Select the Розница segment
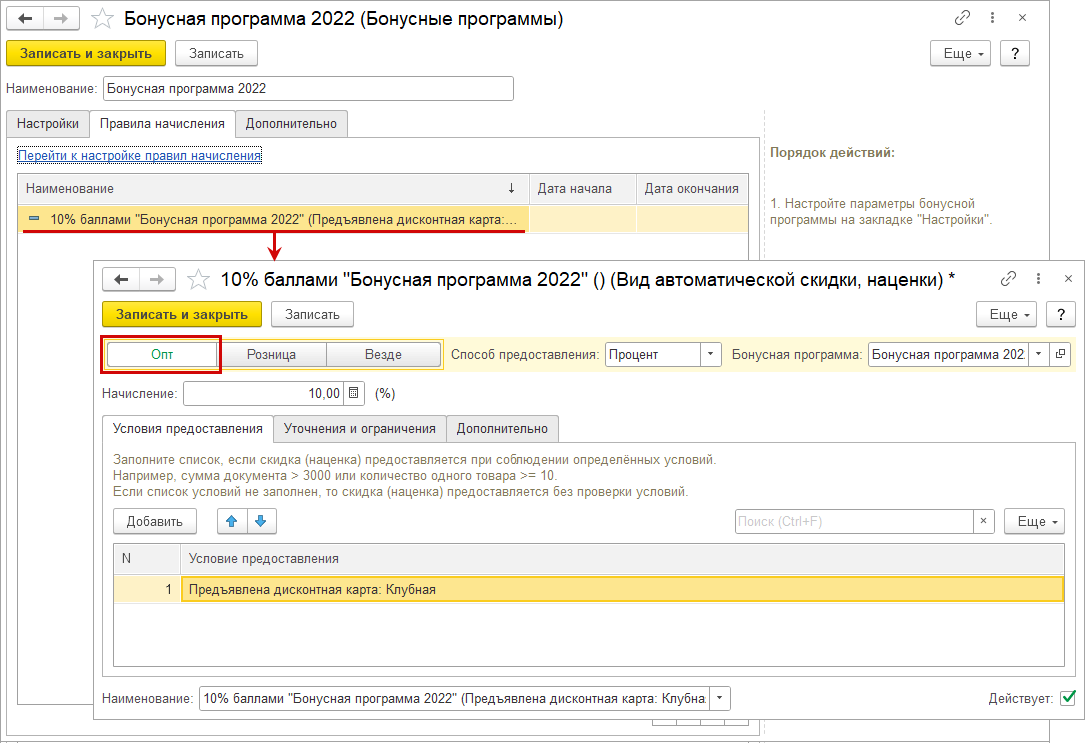 pos(271,354)
